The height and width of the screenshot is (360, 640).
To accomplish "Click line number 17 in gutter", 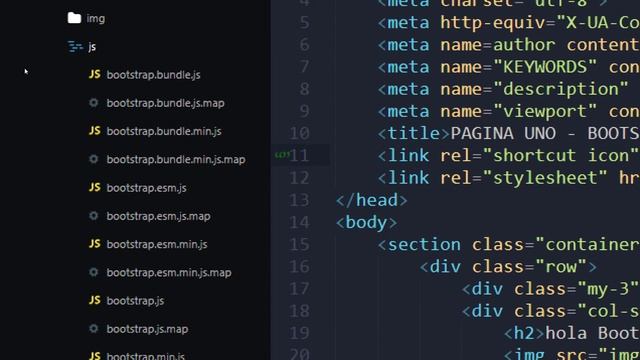I will click(300, 289).
